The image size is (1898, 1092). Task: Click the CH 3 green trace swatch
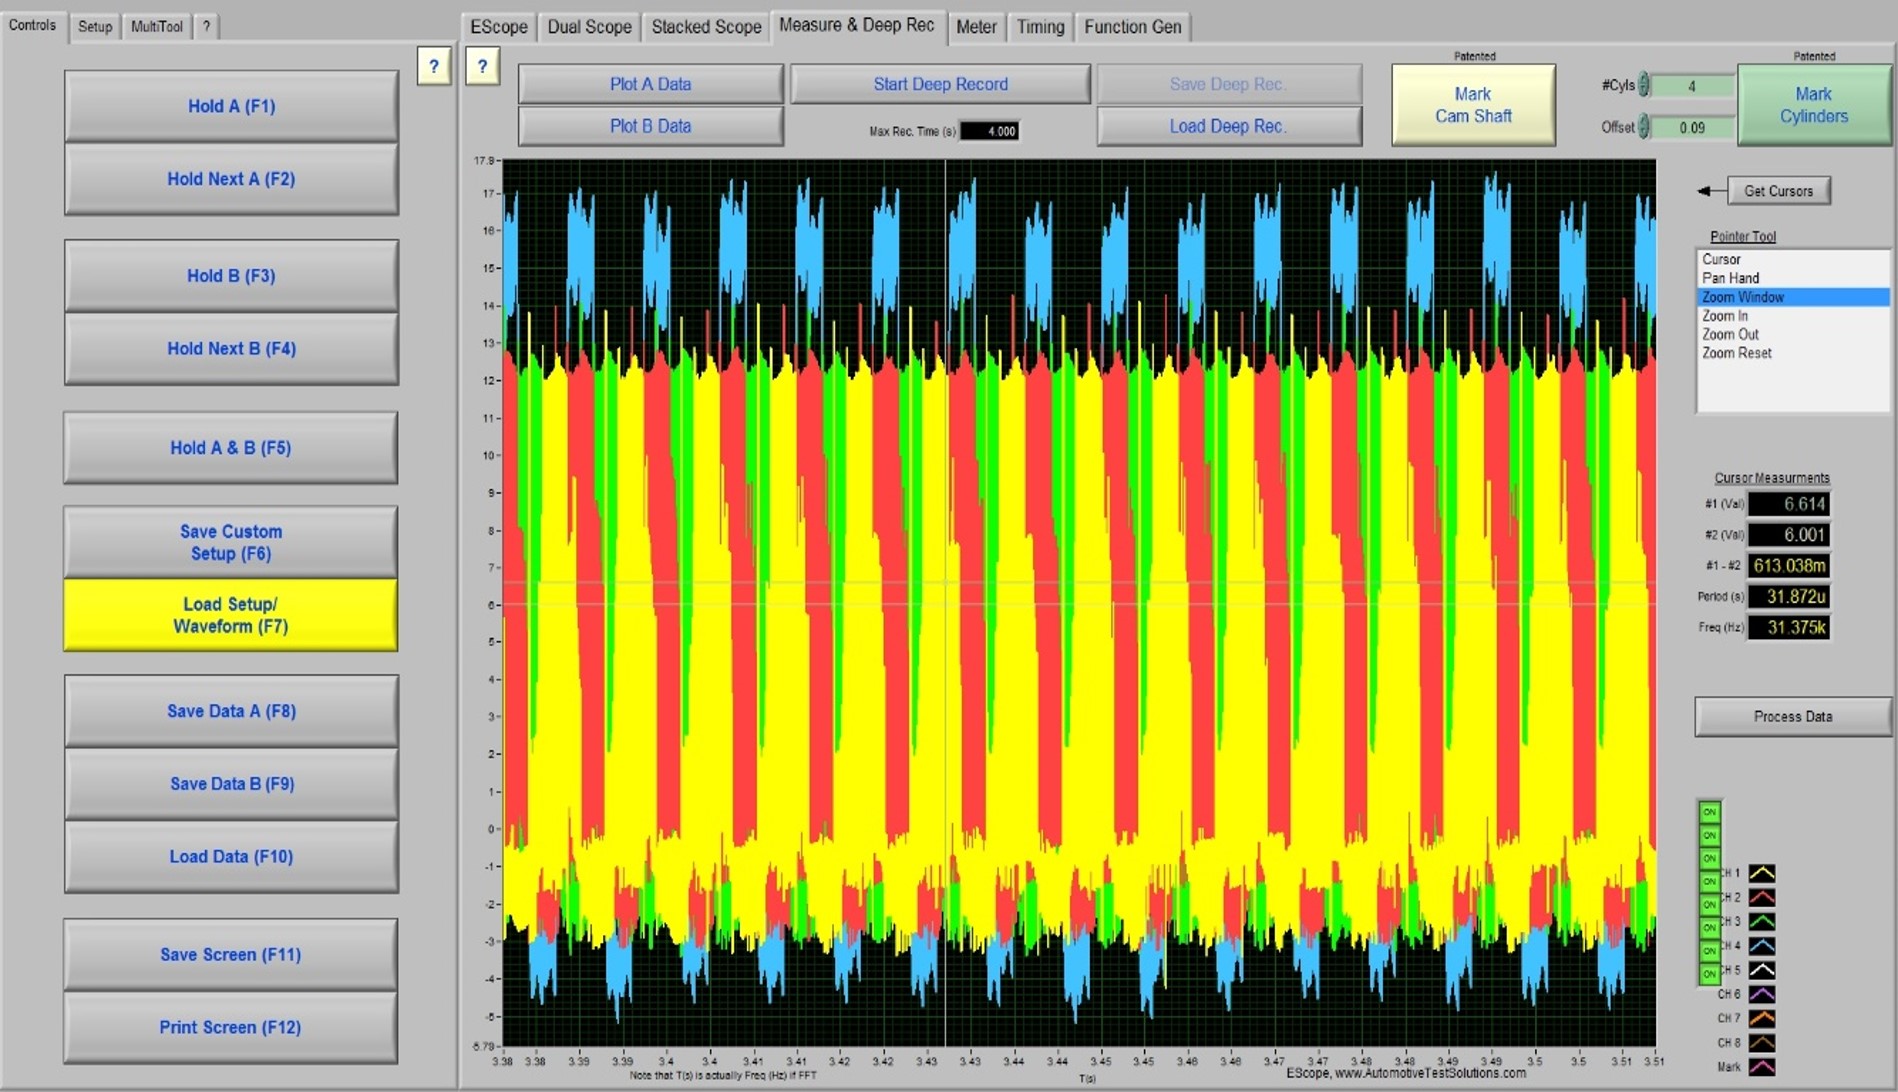tap(1761, 922)
